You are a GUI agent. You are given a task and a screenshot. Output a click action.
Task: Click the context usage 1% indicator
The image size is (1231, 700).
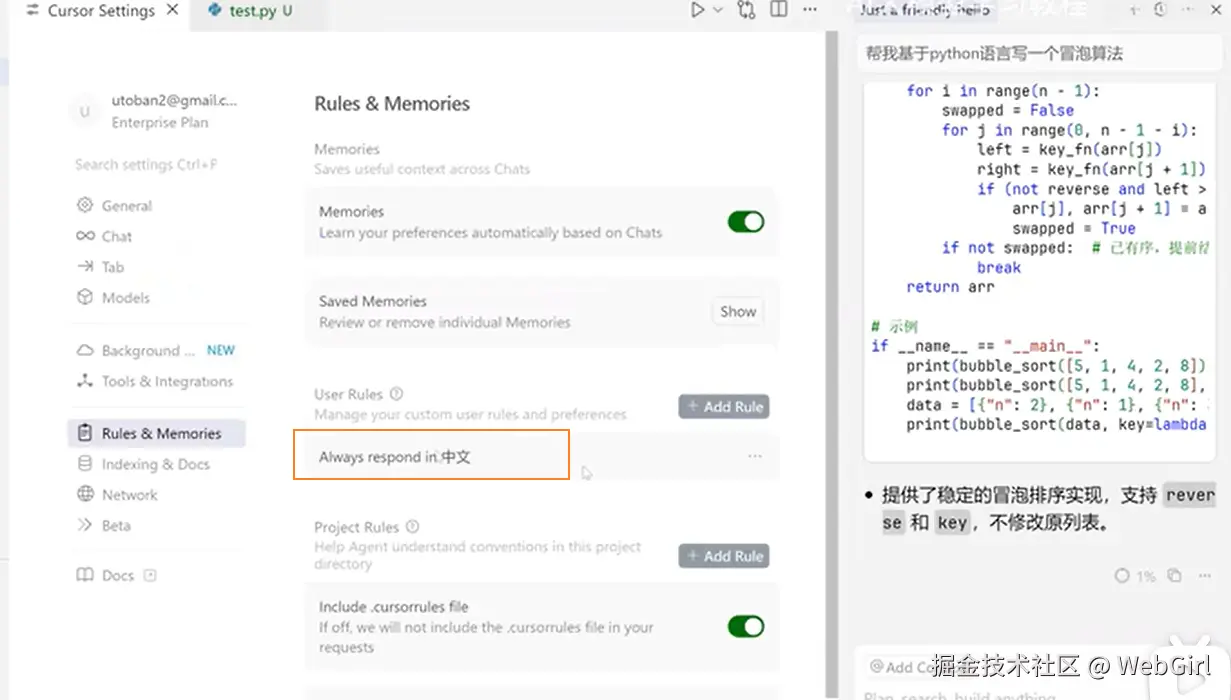pyautogui.click(x=1135, y=576)
